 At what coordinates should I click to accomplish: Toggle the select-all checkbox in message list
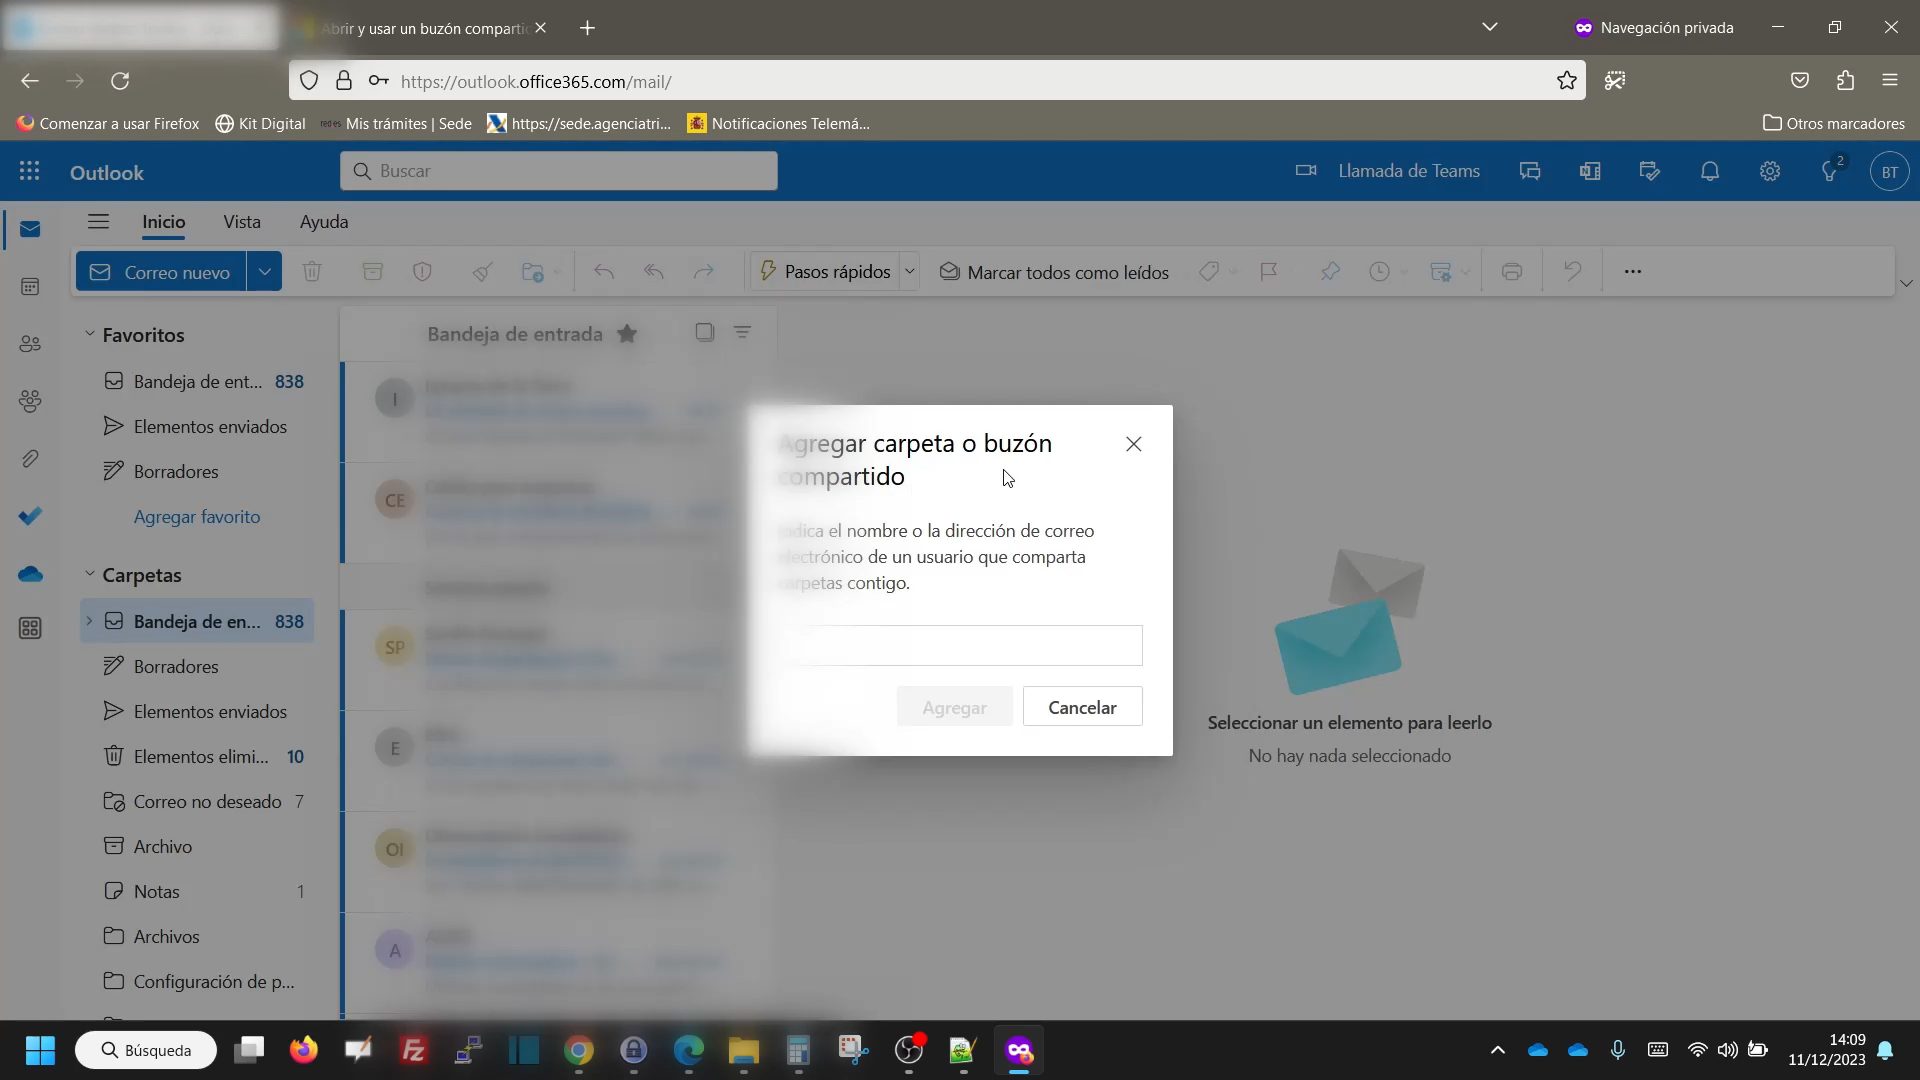(x=704, y=332)
